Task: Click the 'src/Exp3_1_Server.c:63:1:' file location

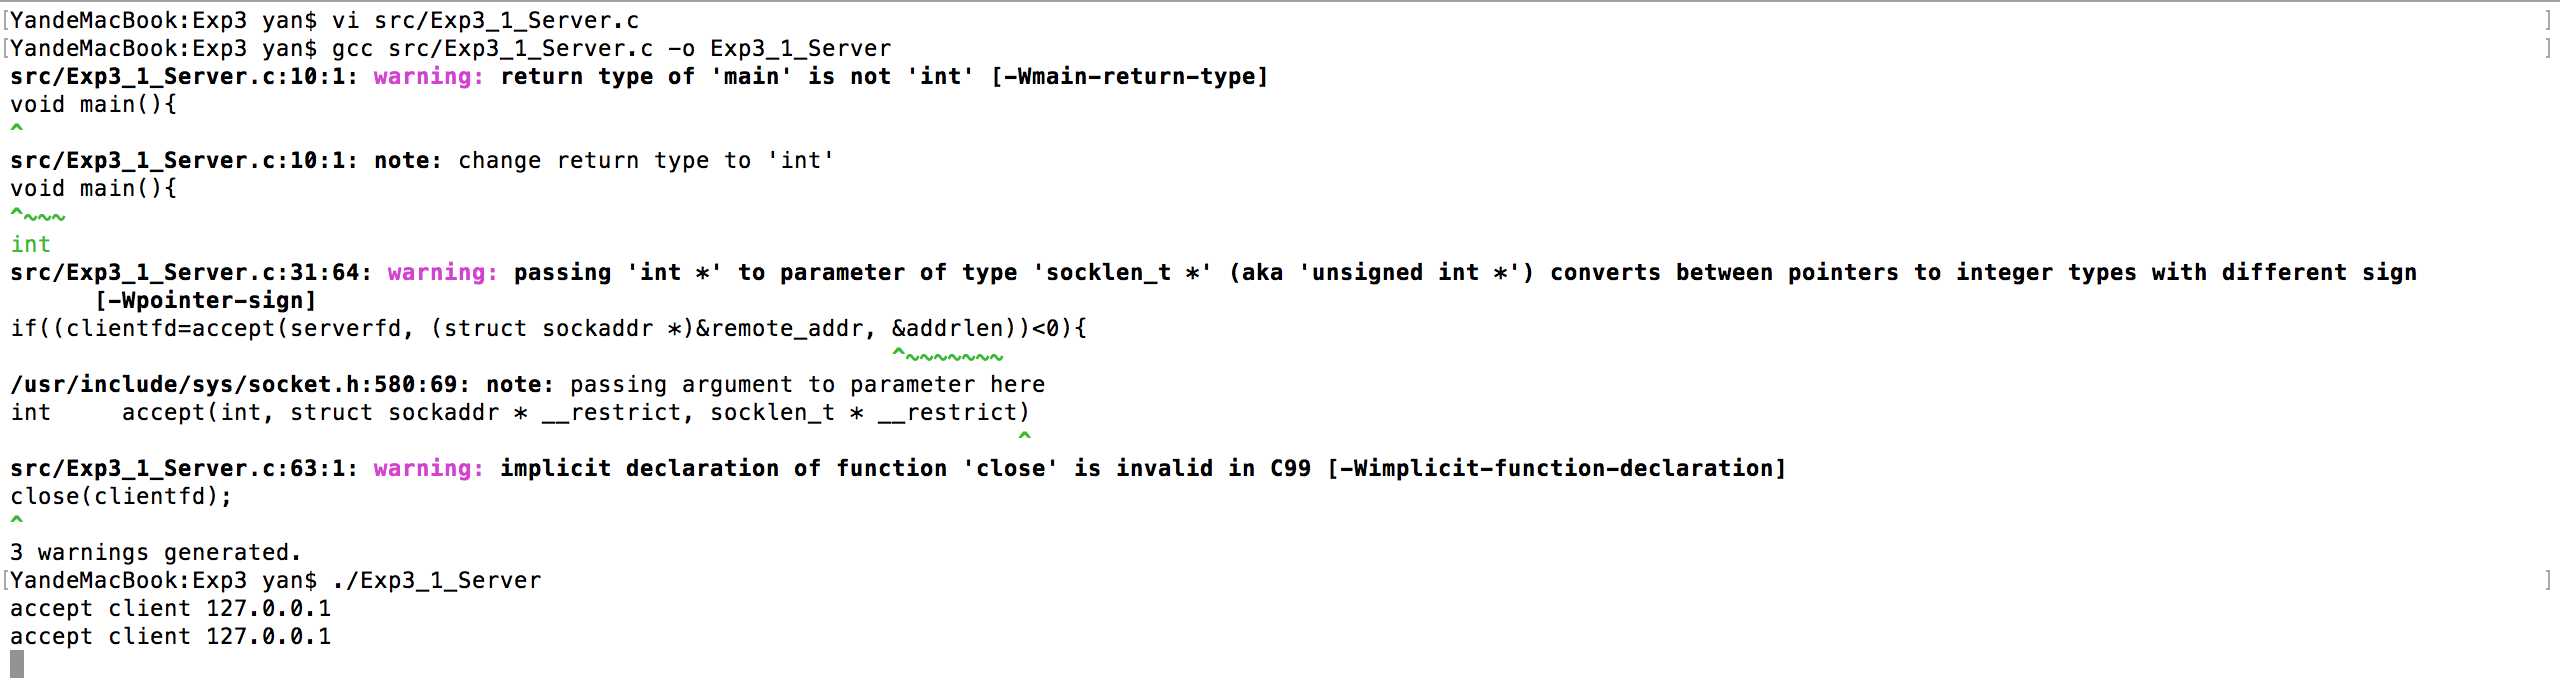Action: point(184,468)
